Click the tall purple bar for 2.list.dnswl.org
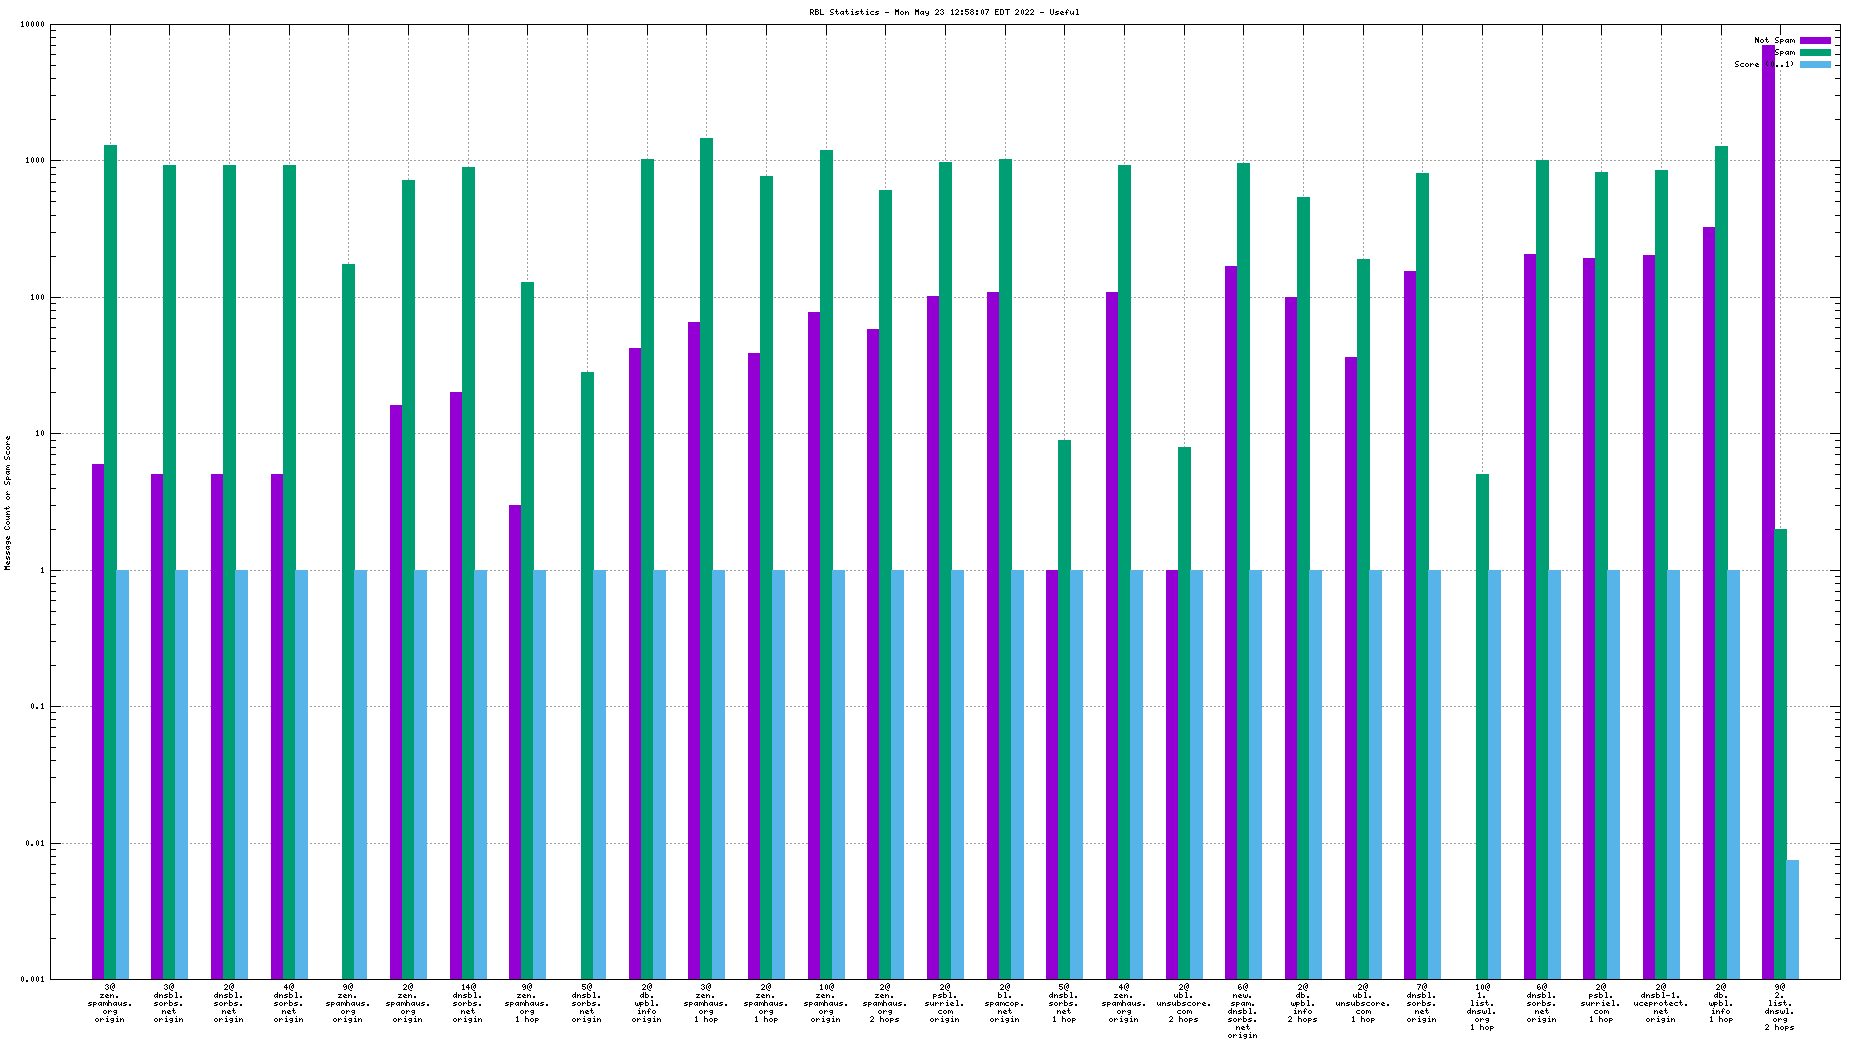This screenshot has width=1856, height=1044. click(x=1768, y=500)
